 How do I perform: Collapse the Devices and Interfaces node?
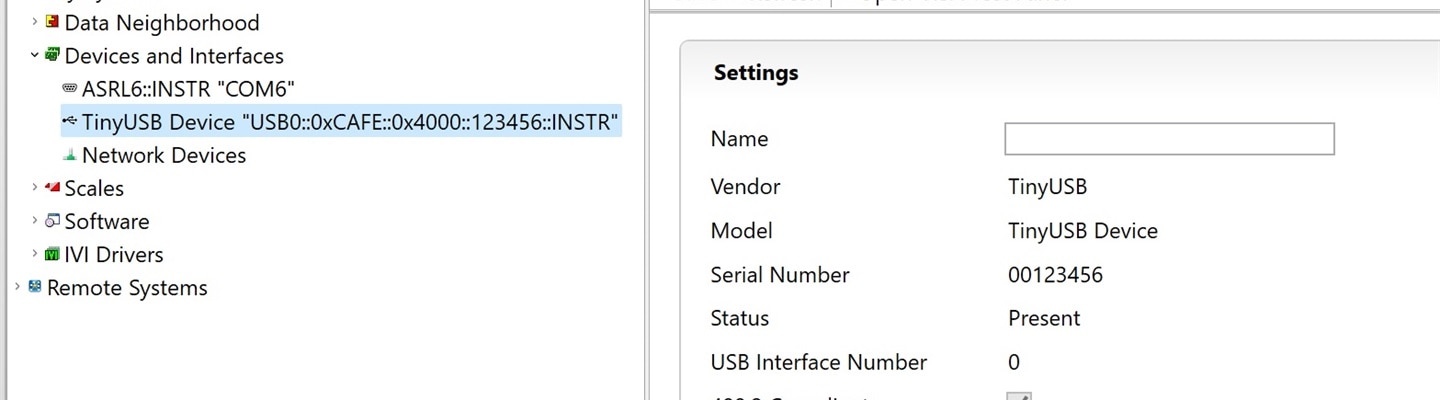pos(35,55)
